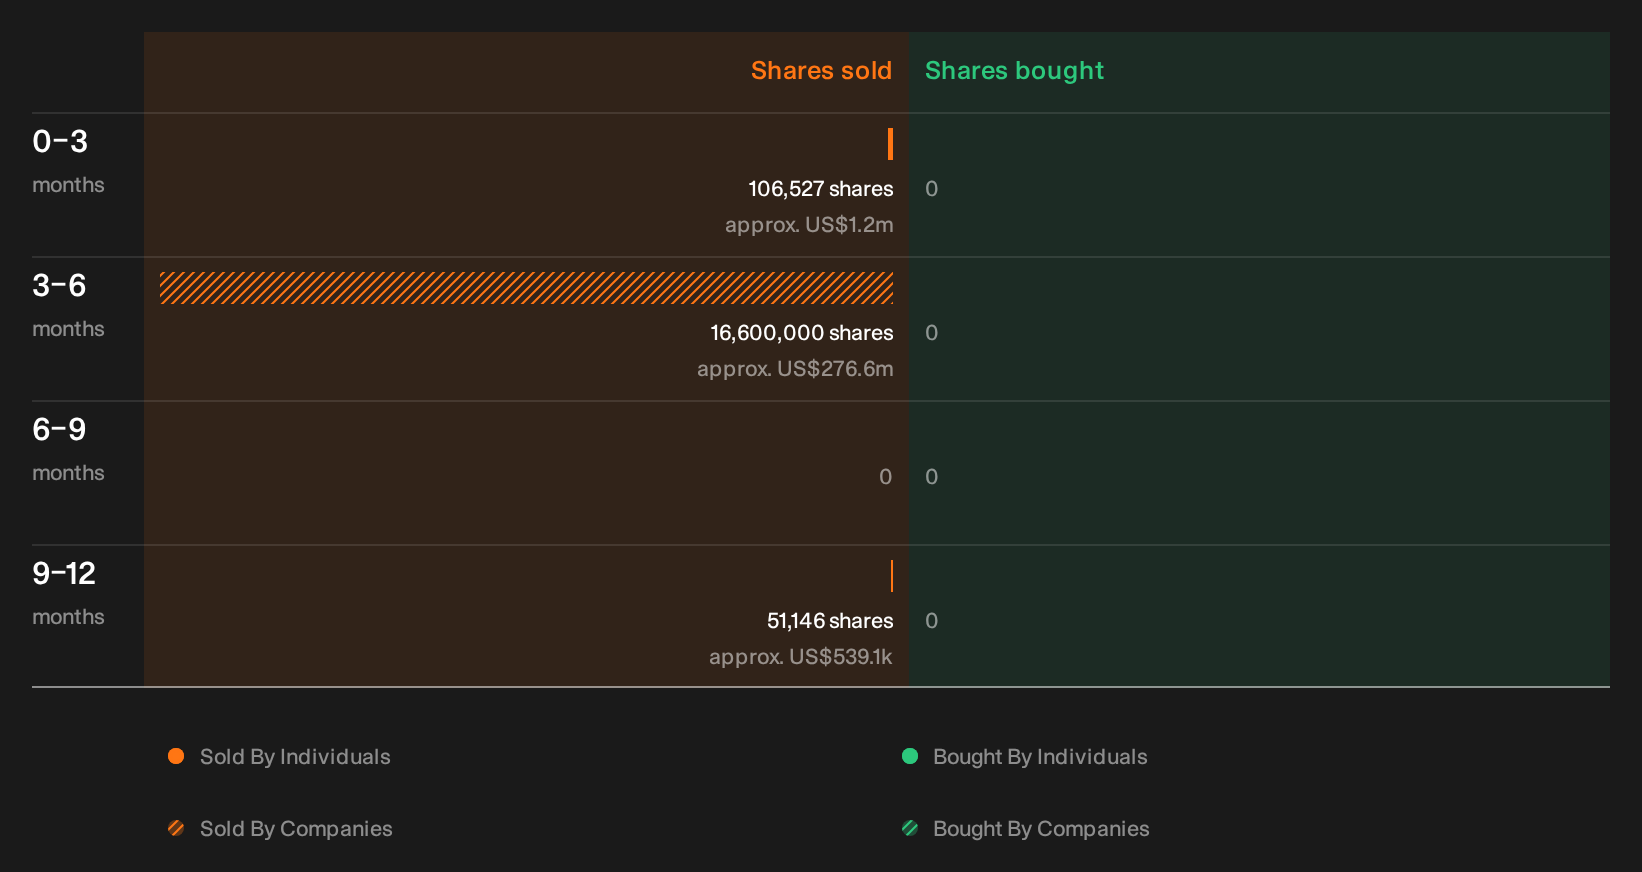The width and height of the screenshot is (1642, 872).
Task: Click the 9-12 months thin sold bar
Action: (x=891, y=576)
